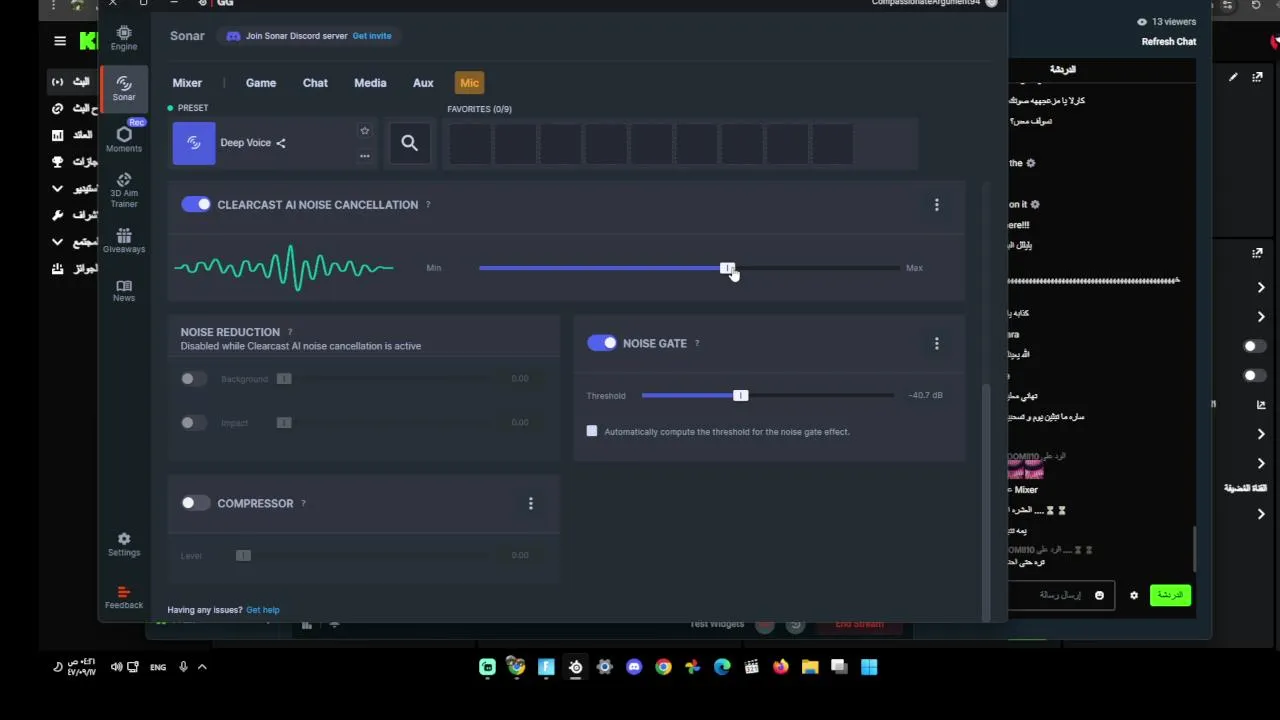Switch to the Mixer tab

click(187, 83)
